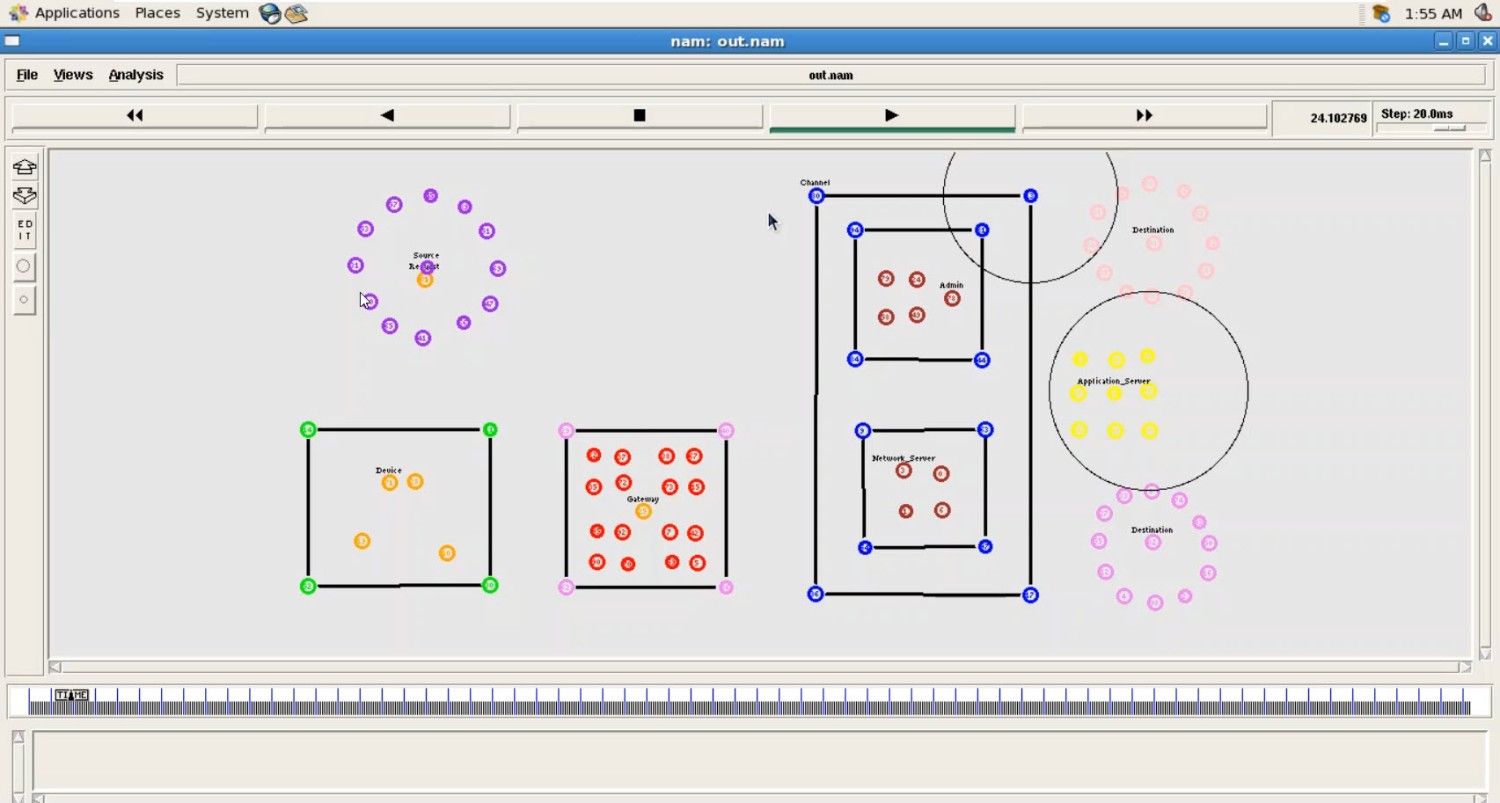Play the animation backward

point(387,116)
